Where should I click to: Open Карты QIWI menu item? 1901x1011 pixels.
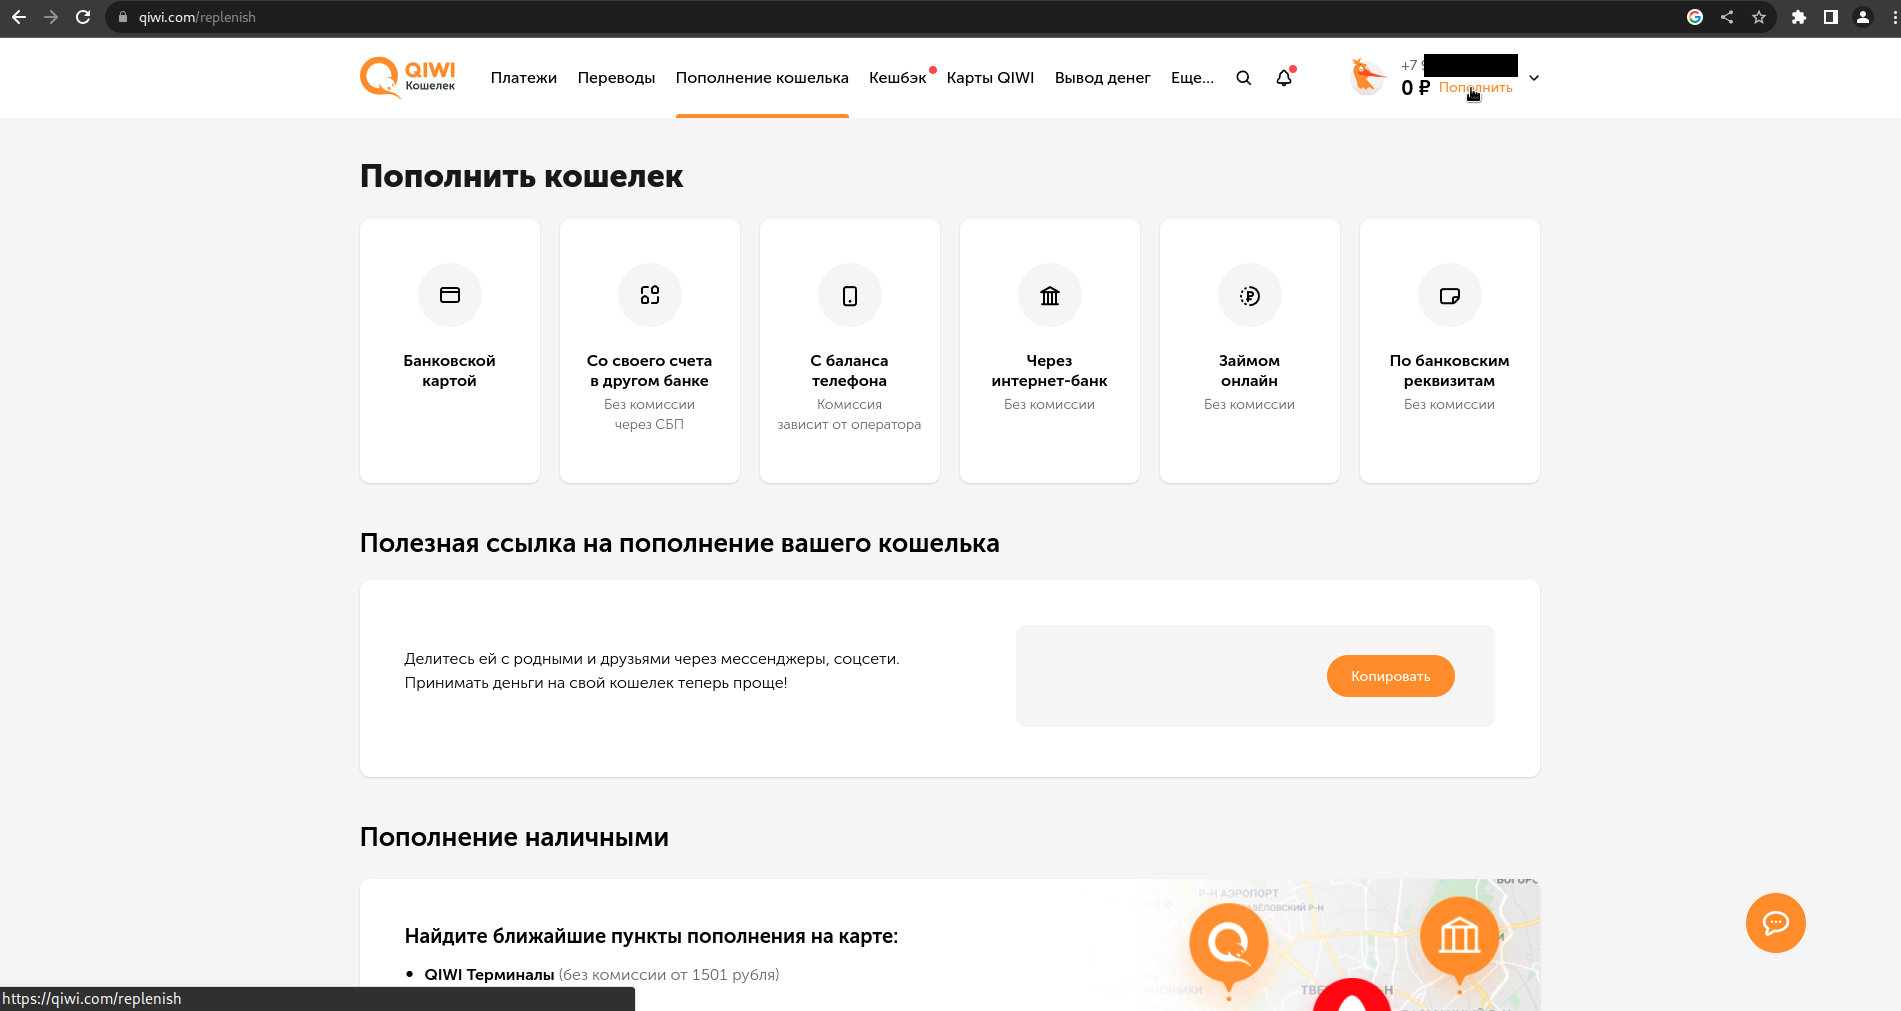pos(991,78)
